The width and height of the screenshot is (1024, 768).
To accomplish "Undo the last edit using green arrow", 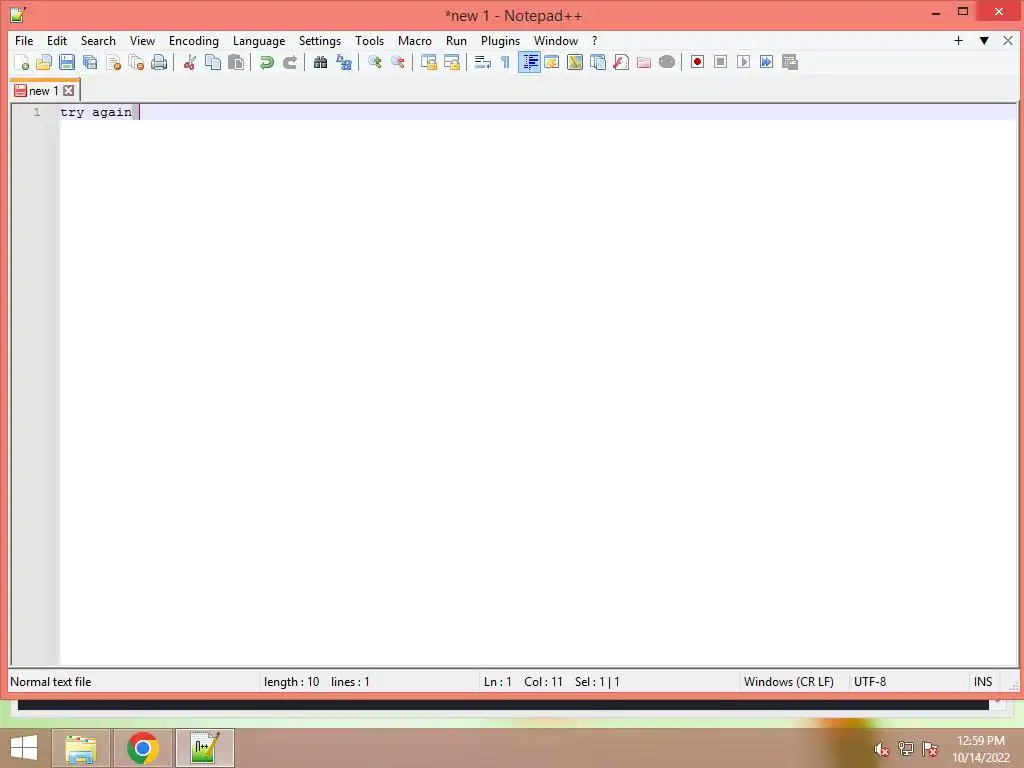I will 266,62.
